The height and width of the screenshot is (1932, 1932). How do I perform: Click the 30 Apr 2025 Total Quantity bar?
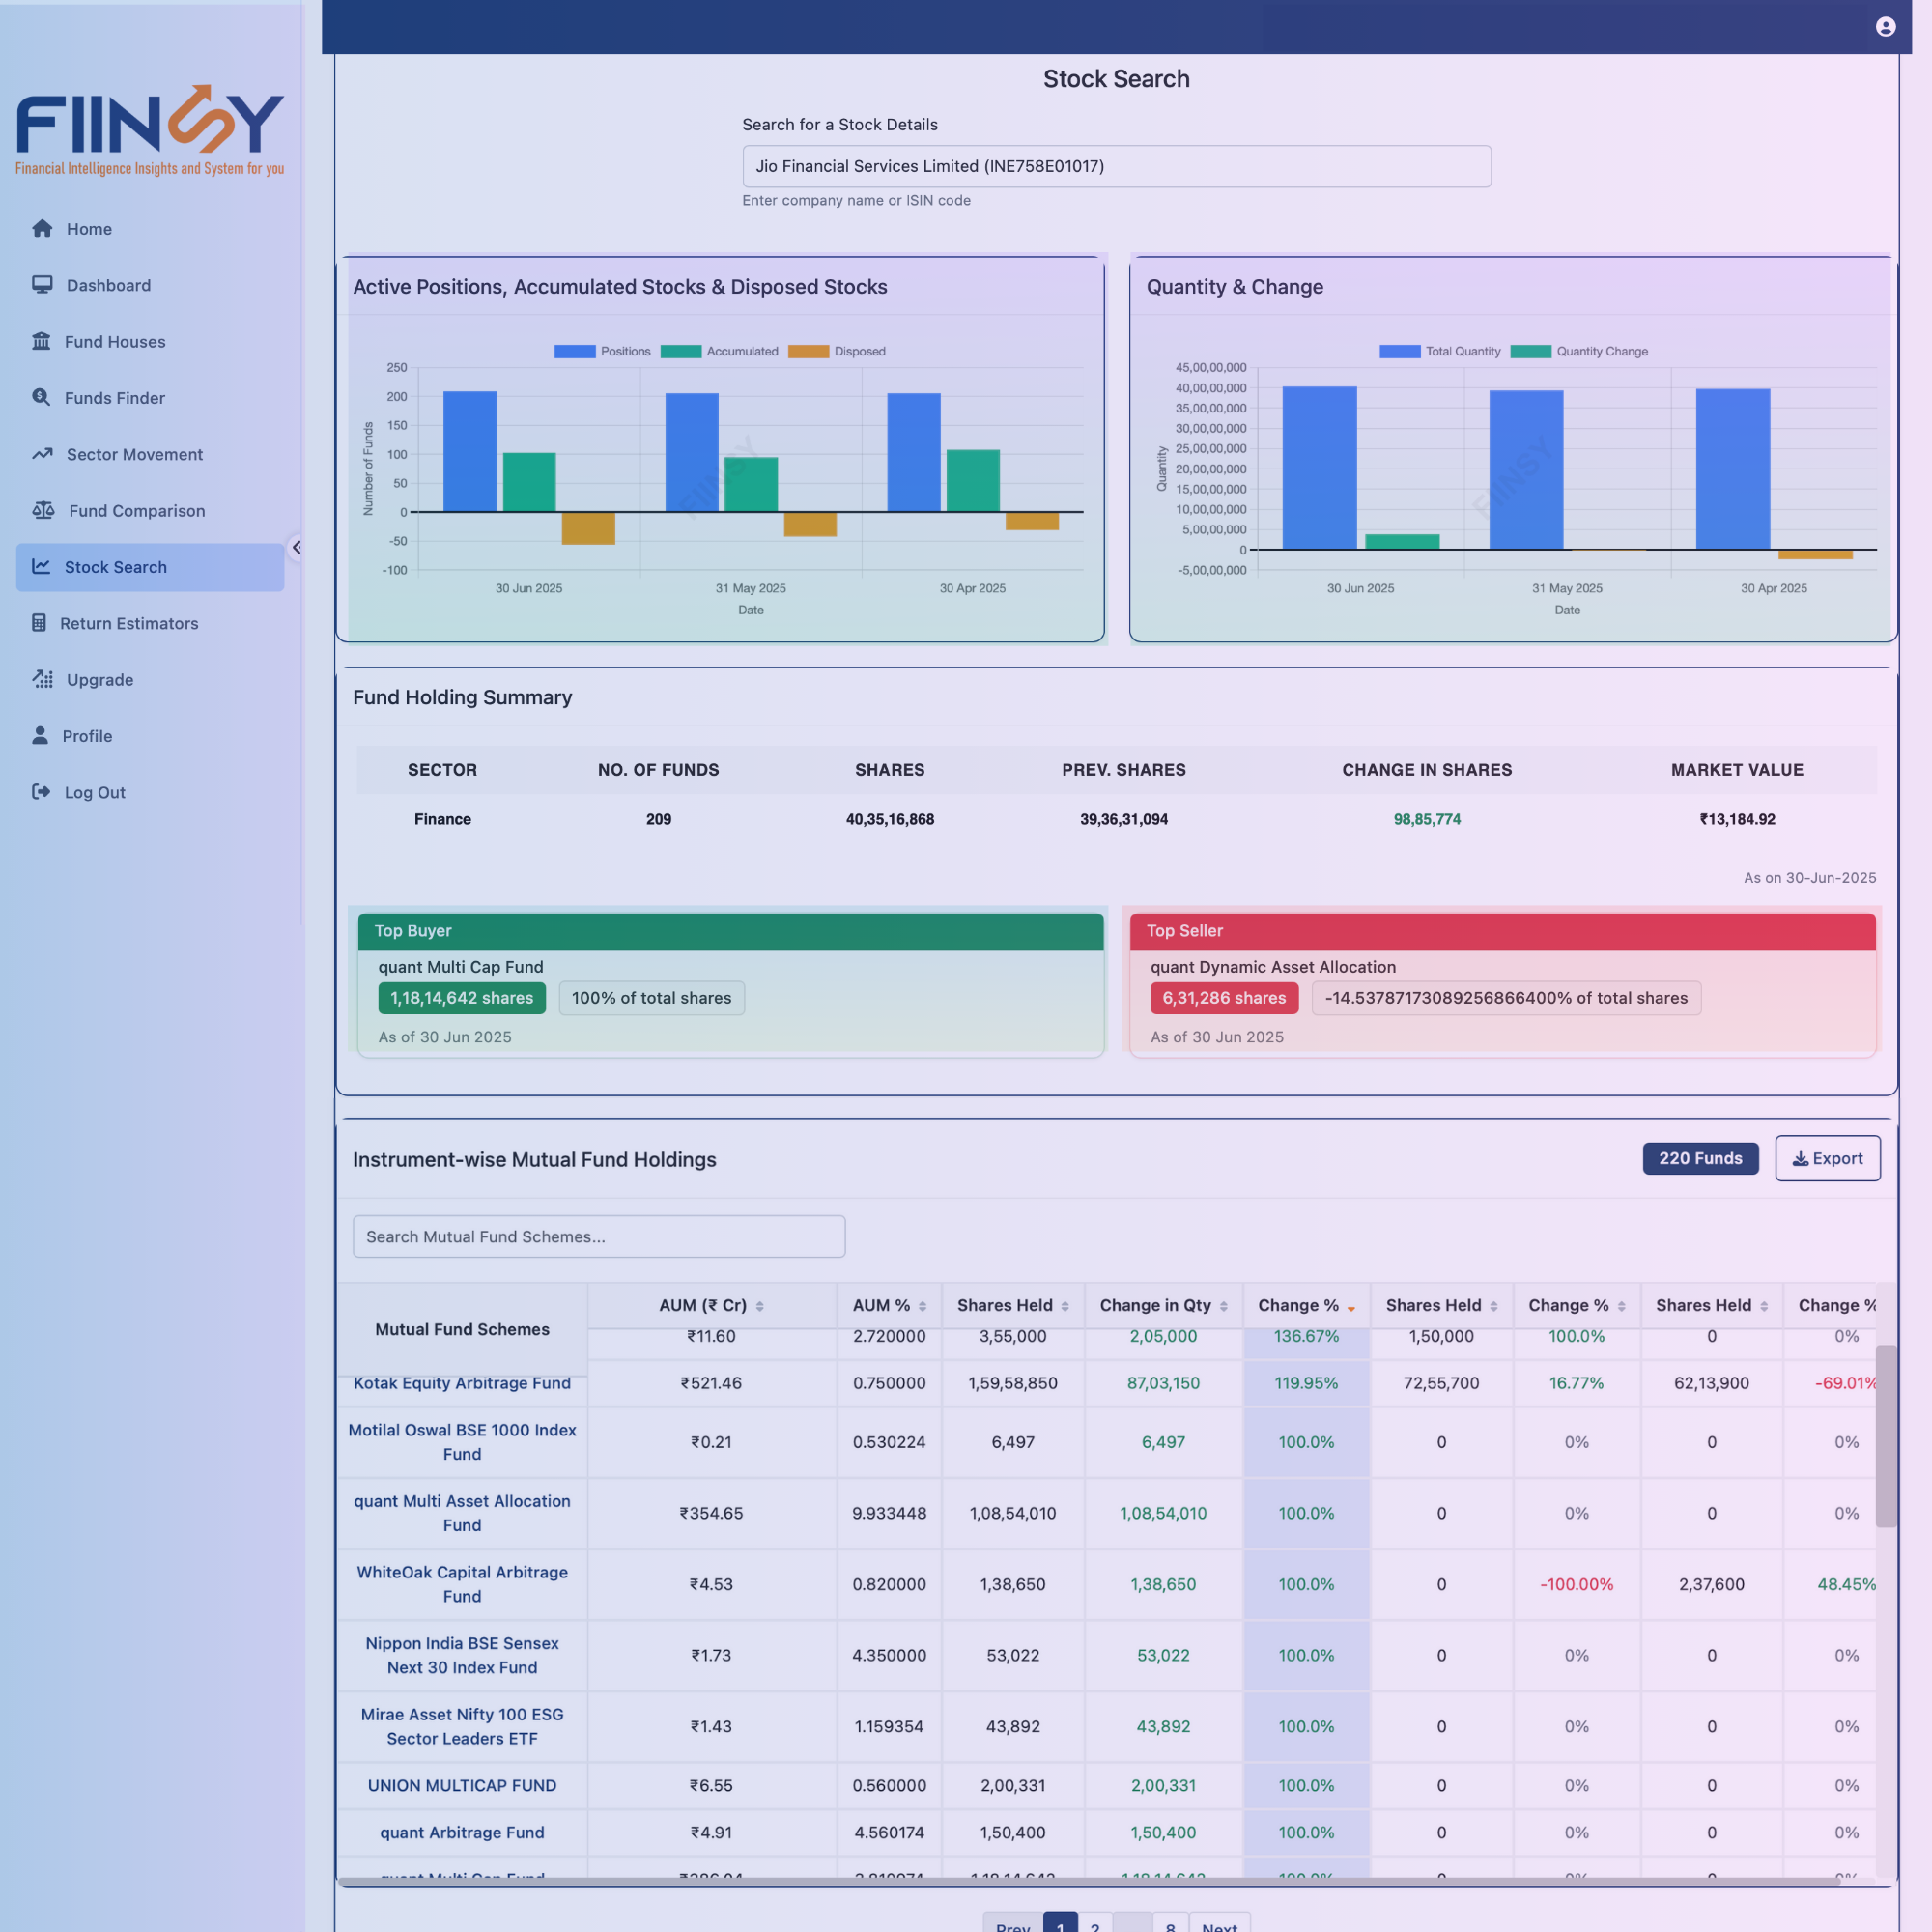click(1732, 469)
